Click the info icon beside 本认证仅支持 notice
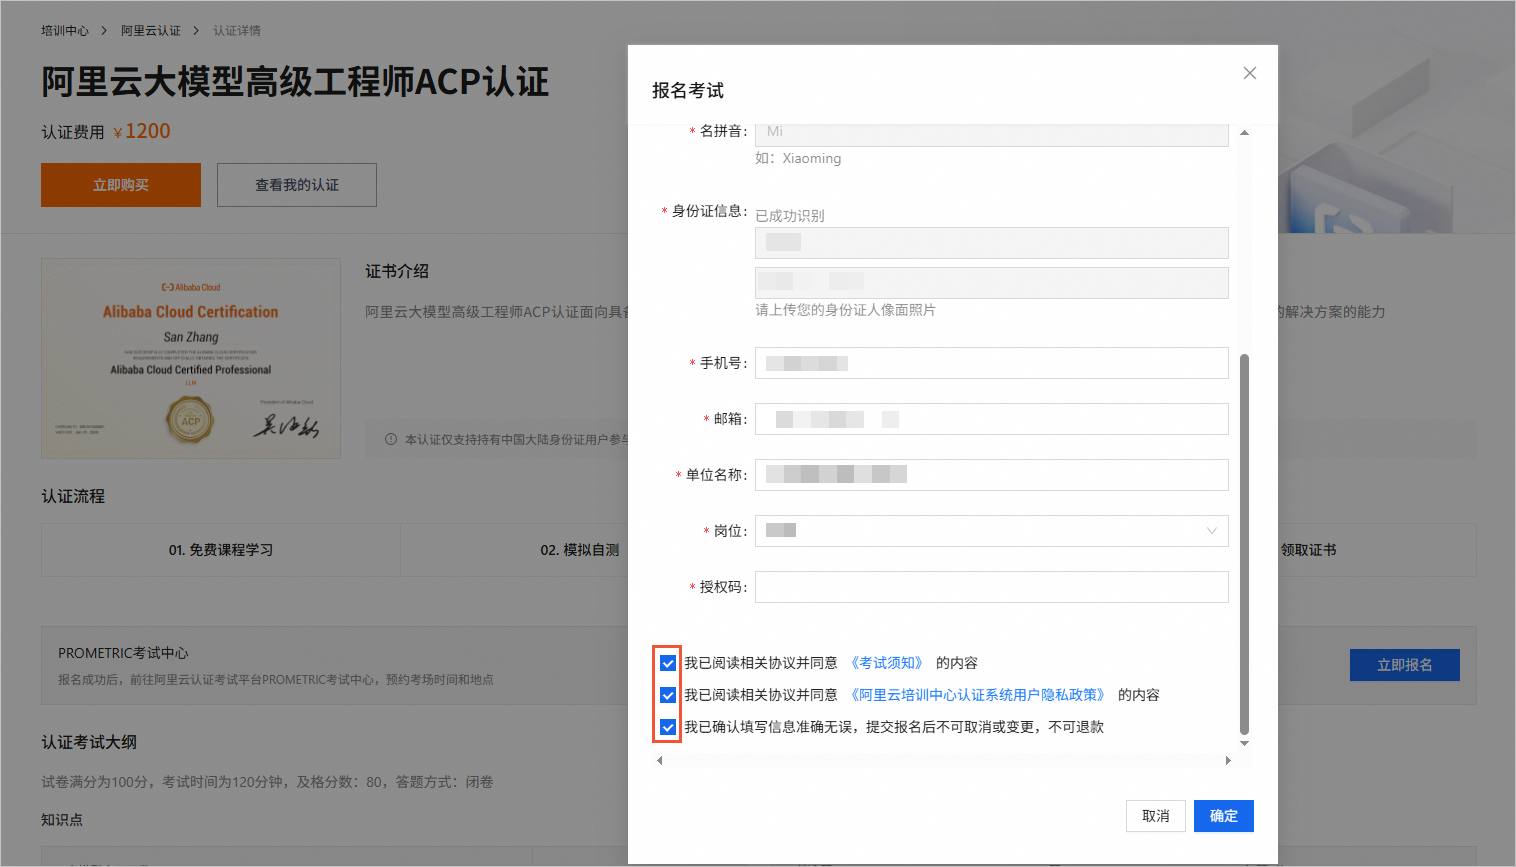The width and height of the screenshot is (1516, 867). point(391,439)
